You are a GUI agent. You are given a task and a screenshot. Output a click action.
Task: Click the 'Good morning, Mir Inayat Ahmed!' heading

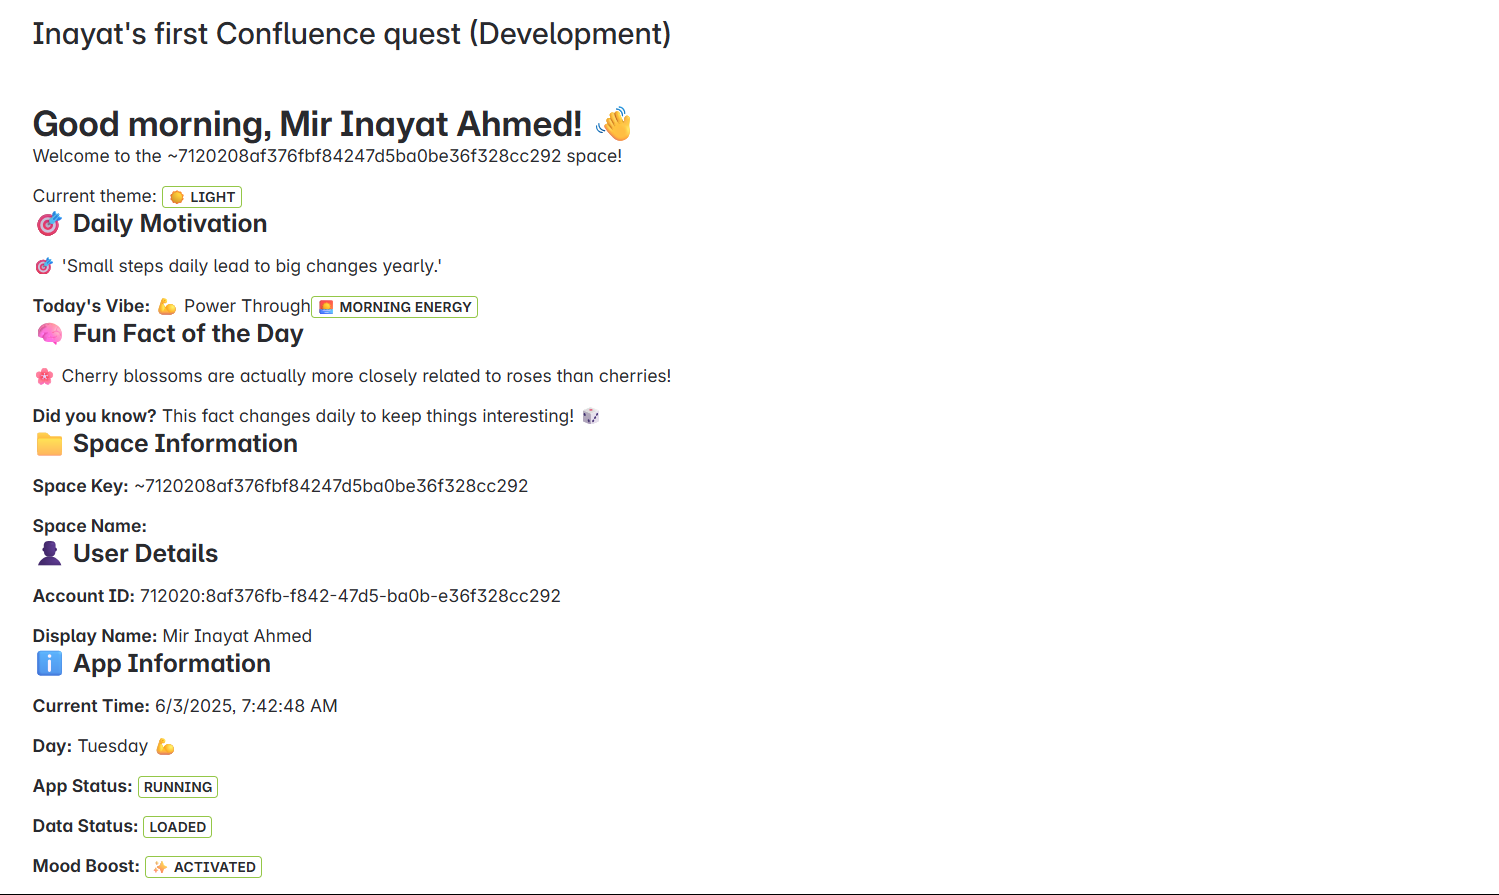click(308, 124)
